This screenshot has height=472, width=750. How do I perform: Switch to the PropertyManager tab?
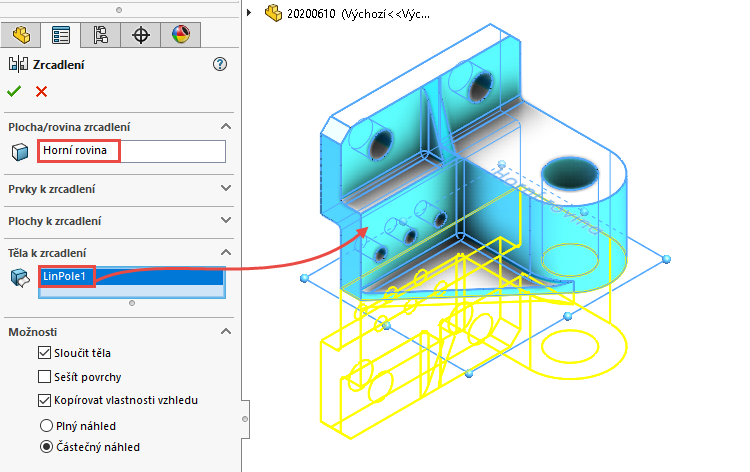tap(61, 35)
